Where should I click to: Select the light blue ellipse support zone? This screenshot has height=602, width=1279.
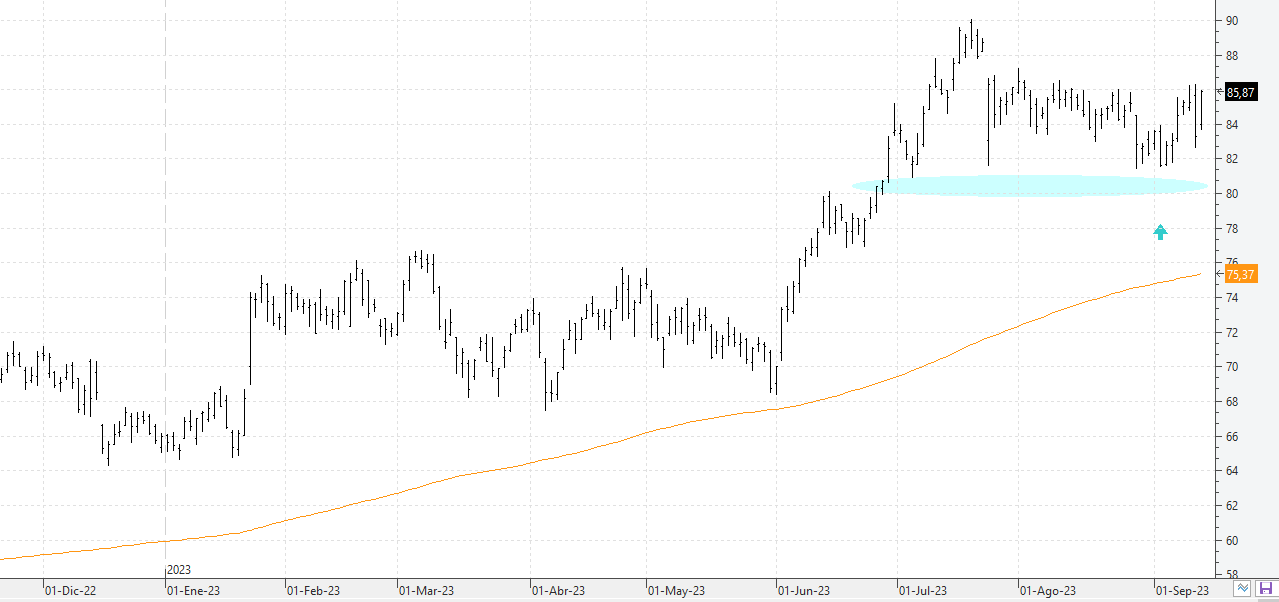pyautogui.click(x=1030, y=185)
